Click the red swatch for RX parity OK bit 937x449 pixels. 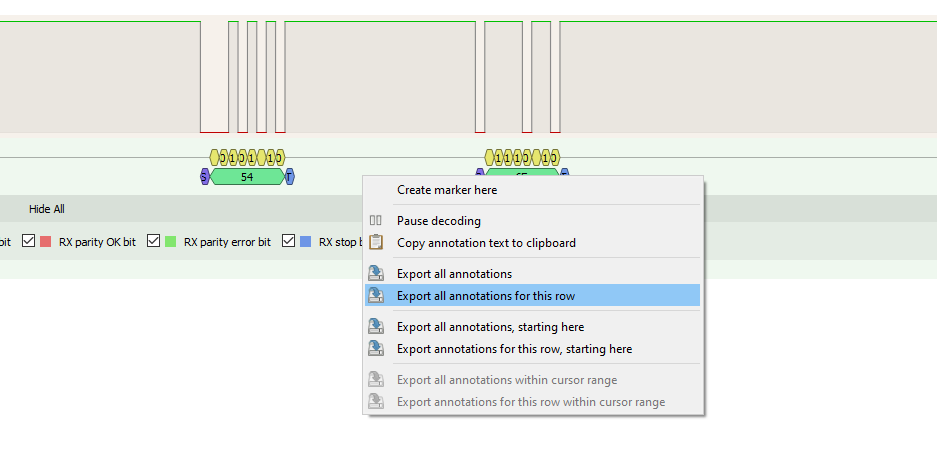click(x=45, y=242)
